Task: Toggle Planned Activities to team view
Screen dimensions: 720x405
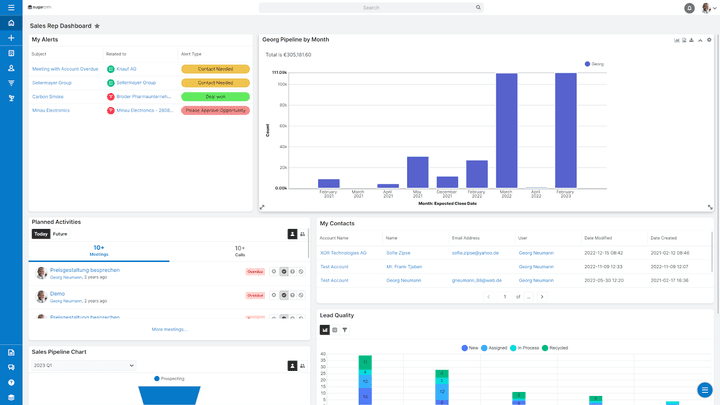Action: tap(303, 234)
